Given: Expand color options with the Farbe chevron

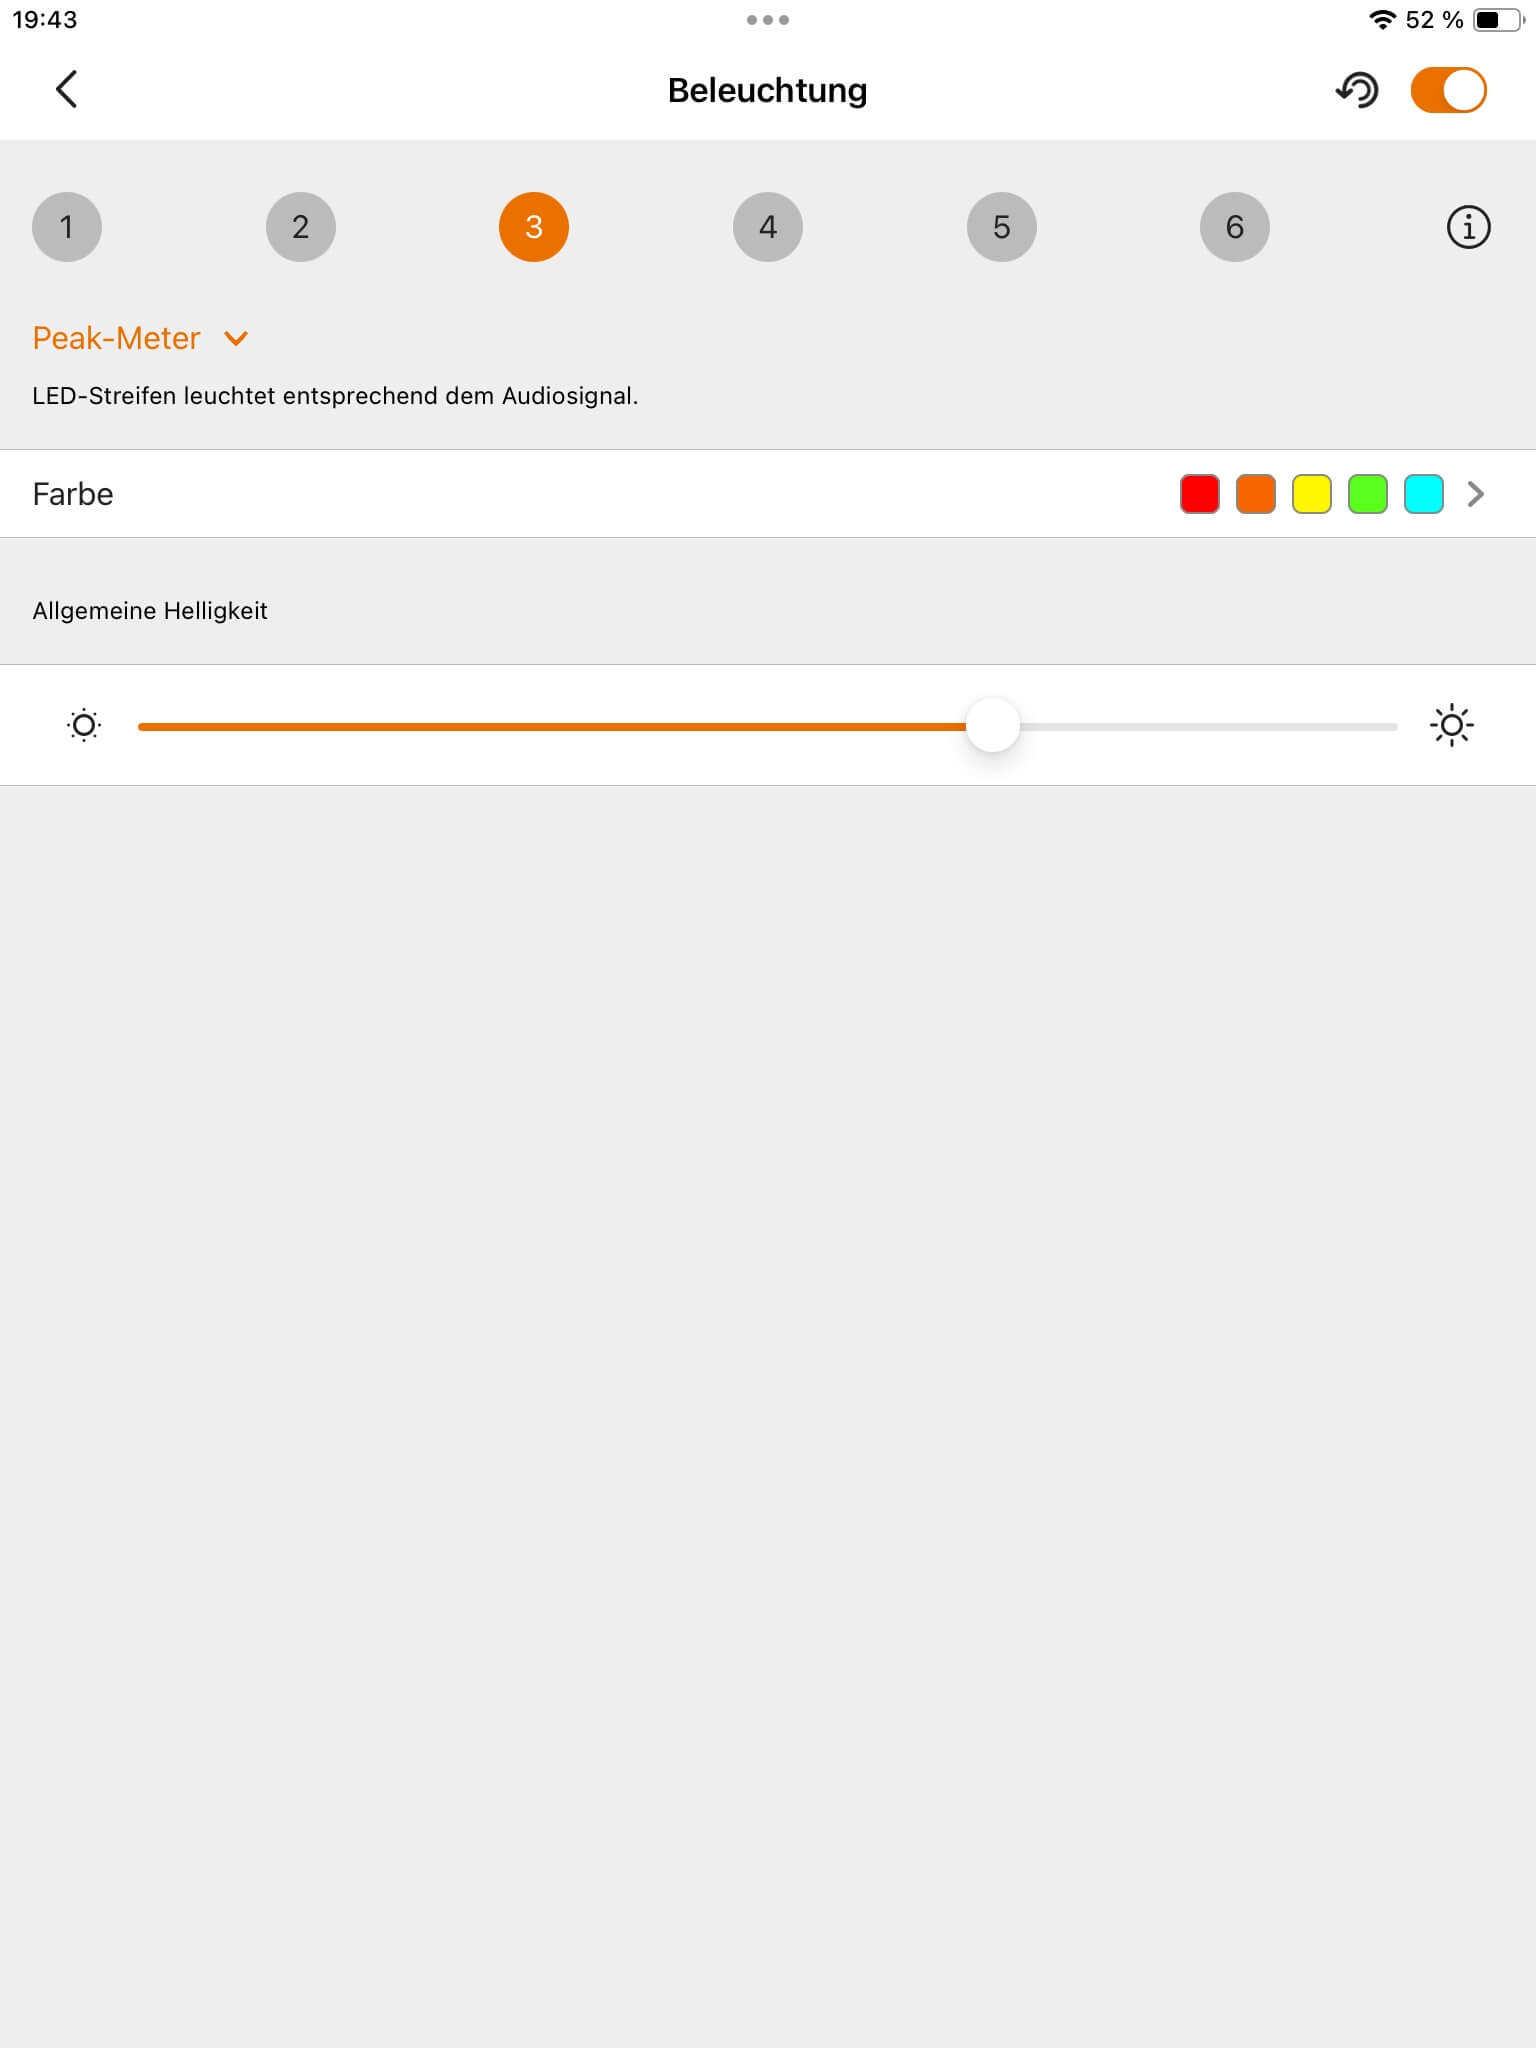Looking at the screenshot, I should click(1476, 494).
